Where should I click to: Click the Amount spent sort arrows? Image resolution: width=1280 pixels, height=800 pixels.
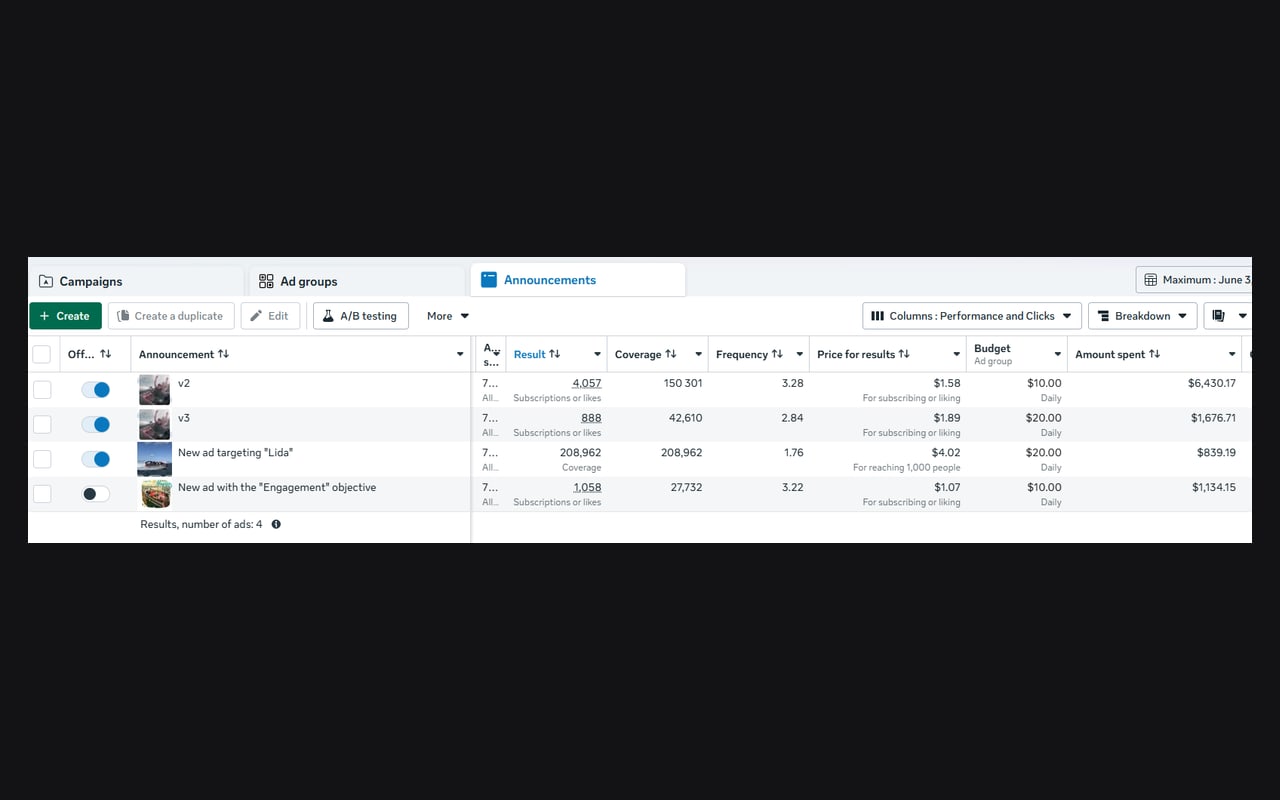click(1154, 354)
